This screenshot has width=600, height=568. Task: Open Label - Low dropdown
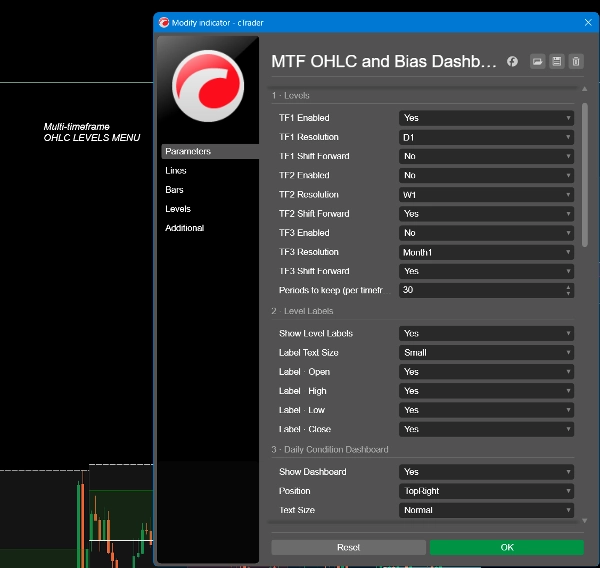tap(486, 410)
